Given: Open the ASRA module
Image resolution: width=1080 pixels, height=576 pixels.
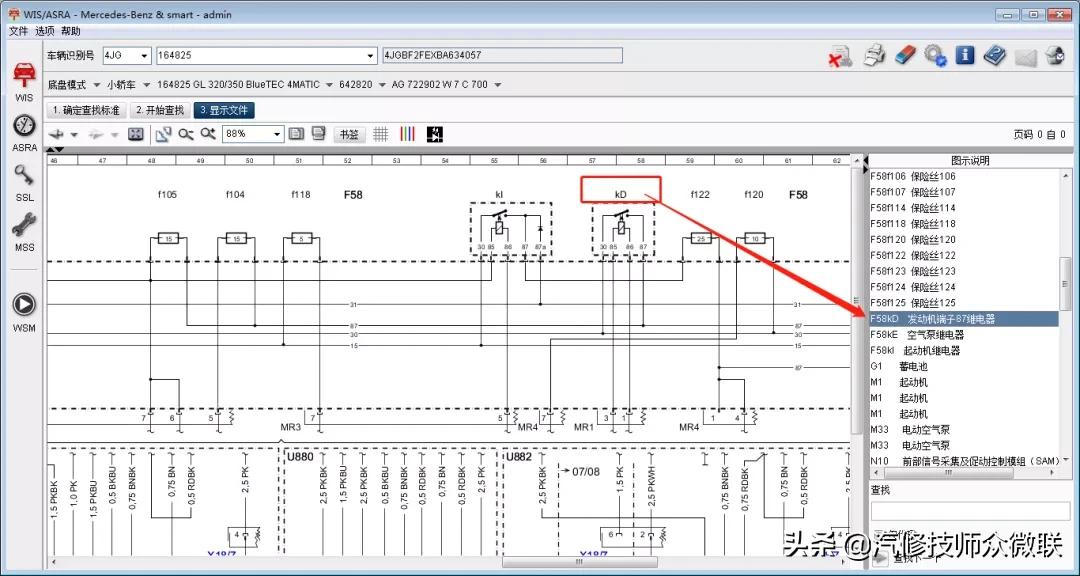Looking at the screenshot, I should pos(24,128).
